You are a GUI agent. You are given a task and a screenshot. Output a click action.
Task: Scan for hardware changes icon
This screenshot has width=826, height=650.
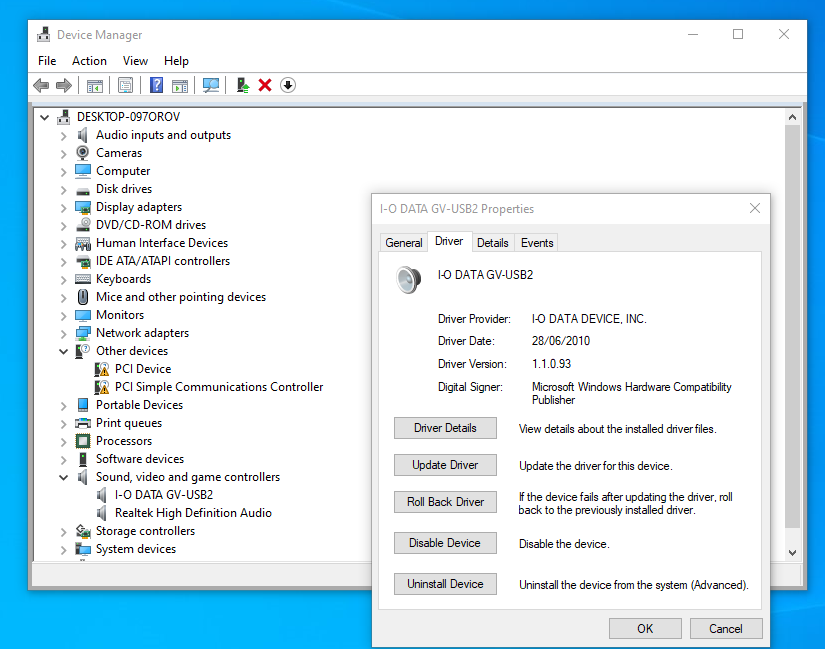pos(211,85)
